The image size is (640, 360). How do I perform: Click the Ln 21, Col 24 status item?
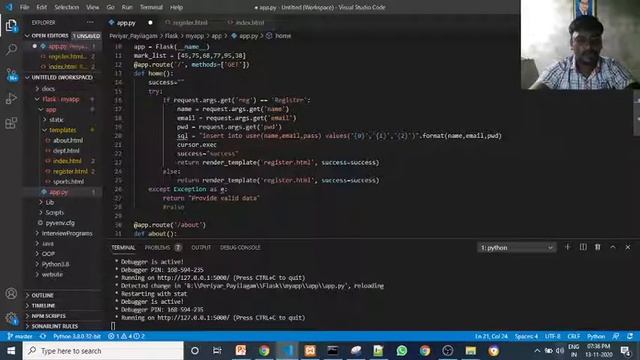[491, 336]
